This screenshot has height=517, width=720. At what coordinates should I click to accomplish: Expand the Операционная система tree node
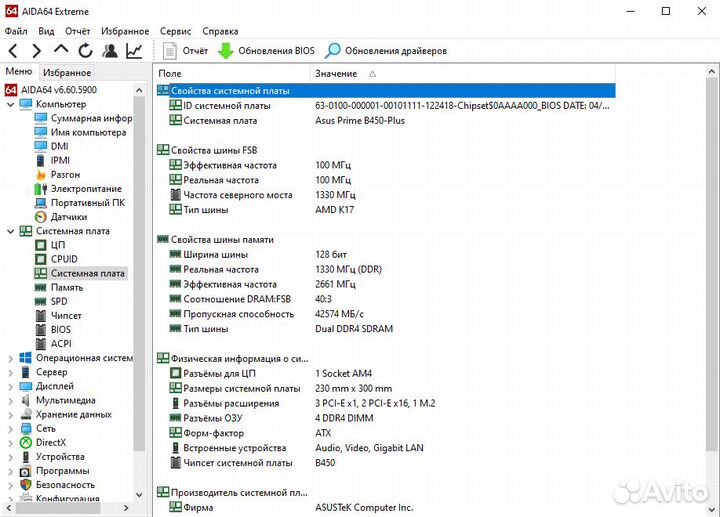(11, 358)
